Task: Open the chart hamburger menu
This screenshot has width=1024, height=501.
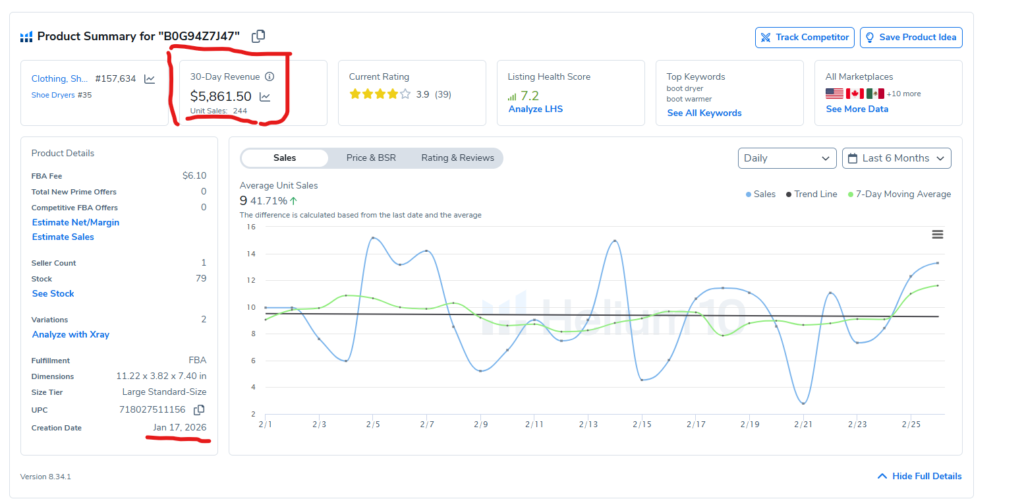Action: pos(937,234)
